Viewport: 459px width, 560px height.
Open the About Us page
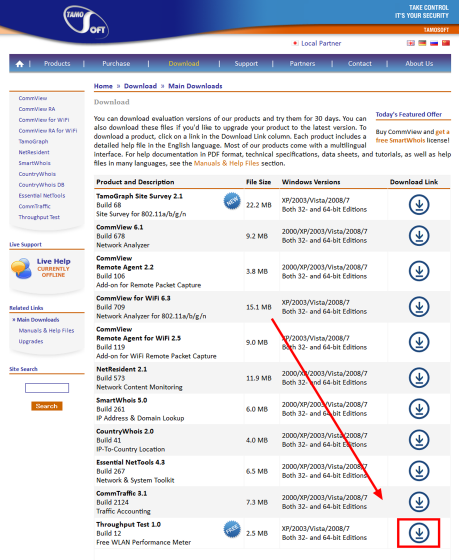[419, 64]
